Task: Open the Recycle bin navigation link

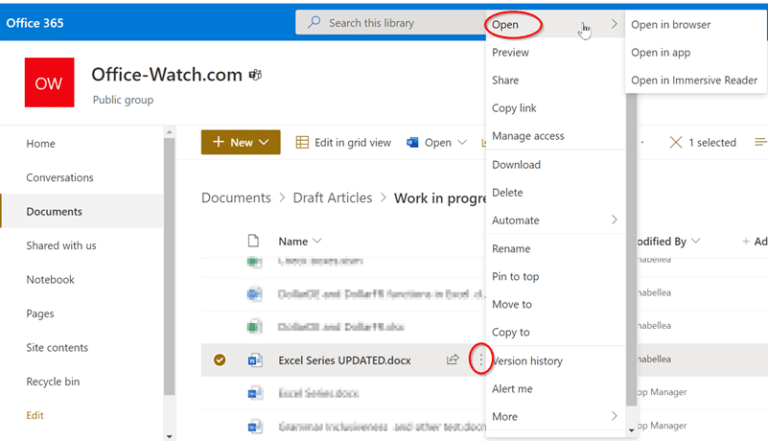Action: 53,382
